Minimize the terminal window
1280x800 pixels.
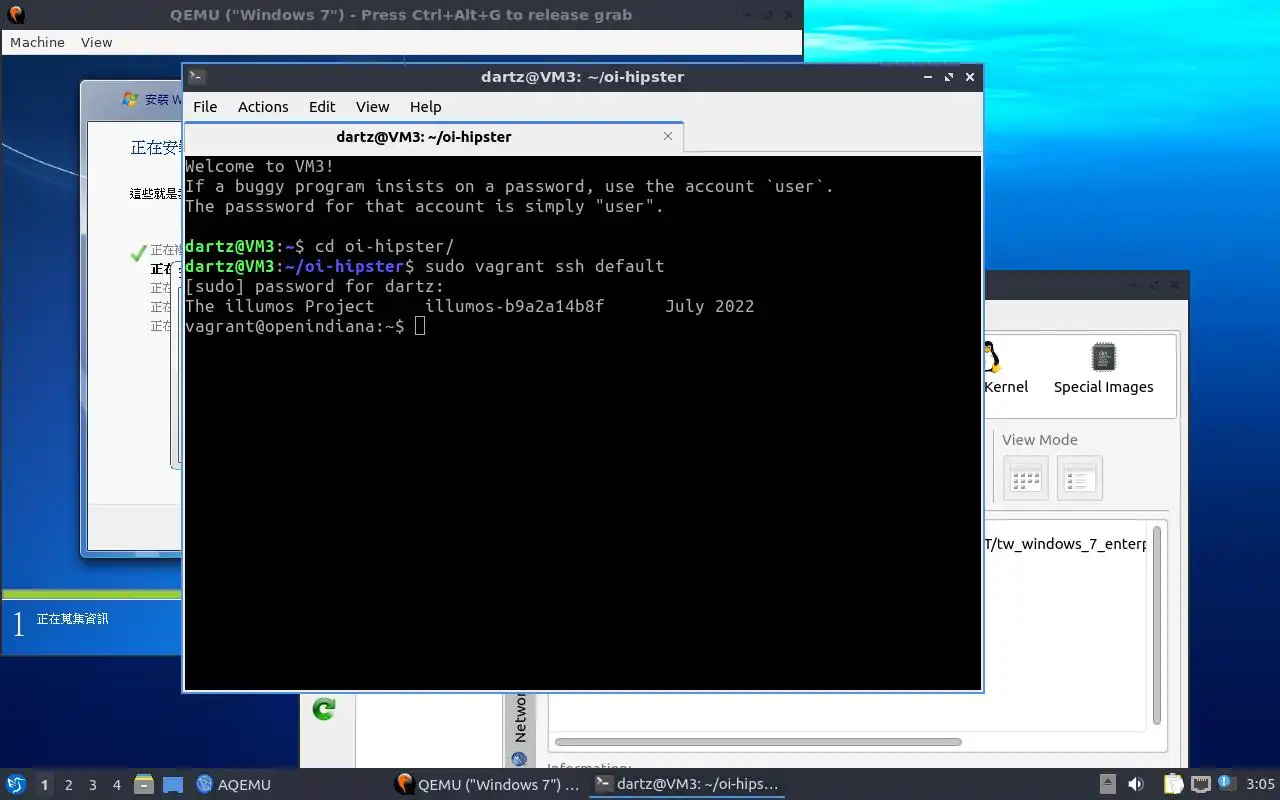coord(928,77)
